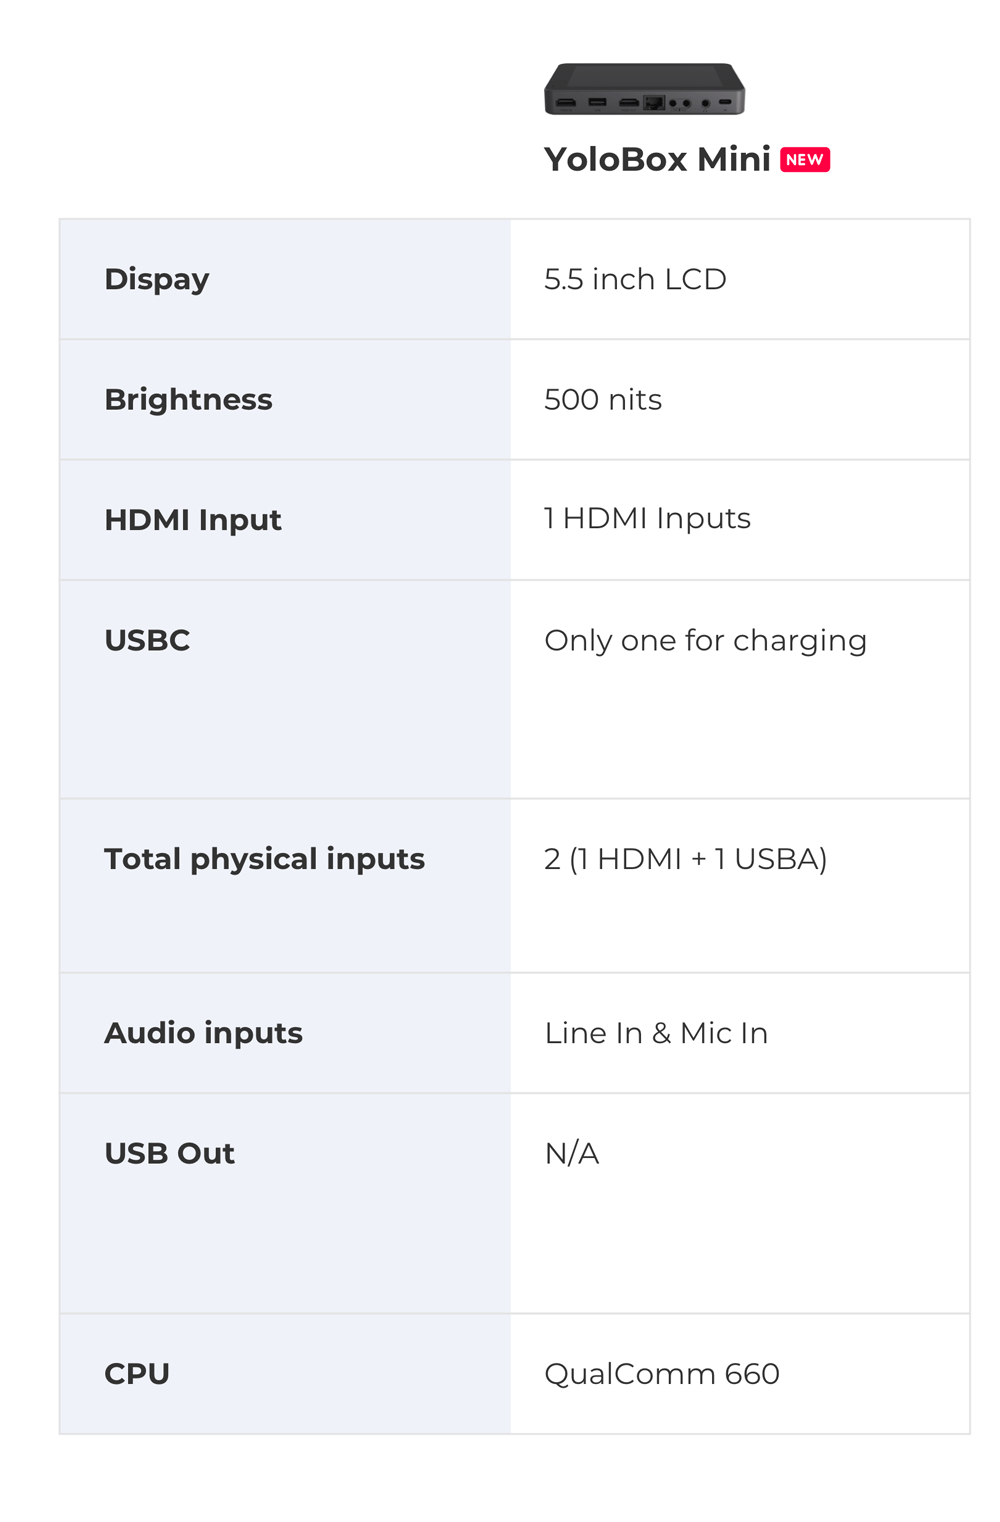This screenshot has height=1522, width=1000.
Task: Click the 5.5 inch LCD value
Action: [x=635, y=279]
